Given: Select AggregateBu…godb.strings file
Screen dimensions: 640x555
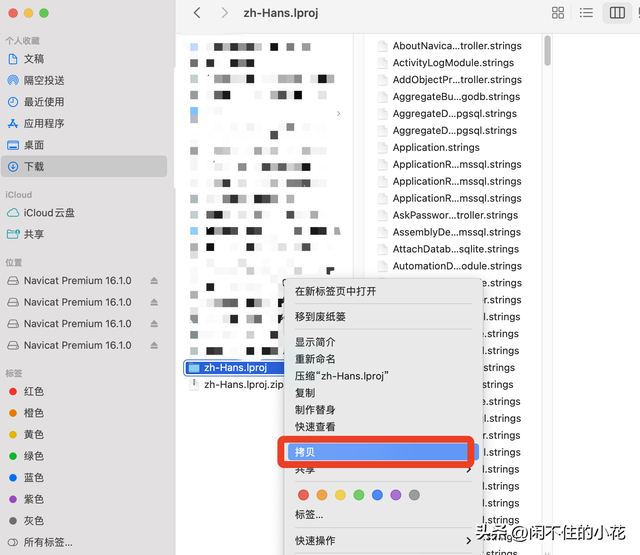Looking at the screenshot, I should (x=449, y=97).
